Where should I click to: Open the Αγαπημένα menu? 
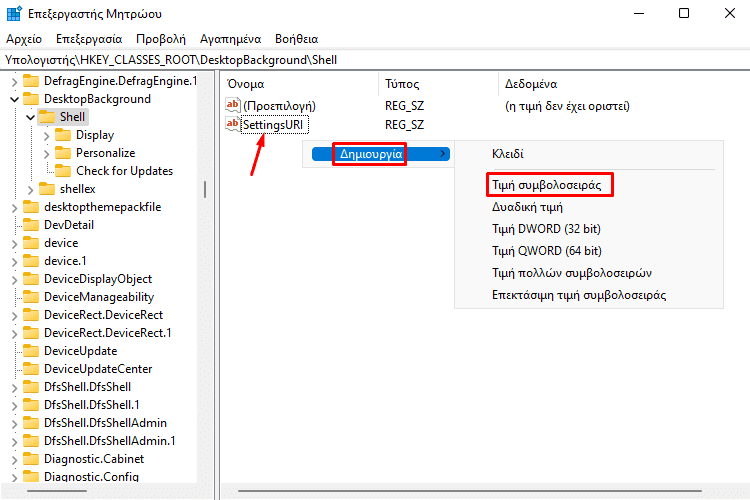[231, 39]
